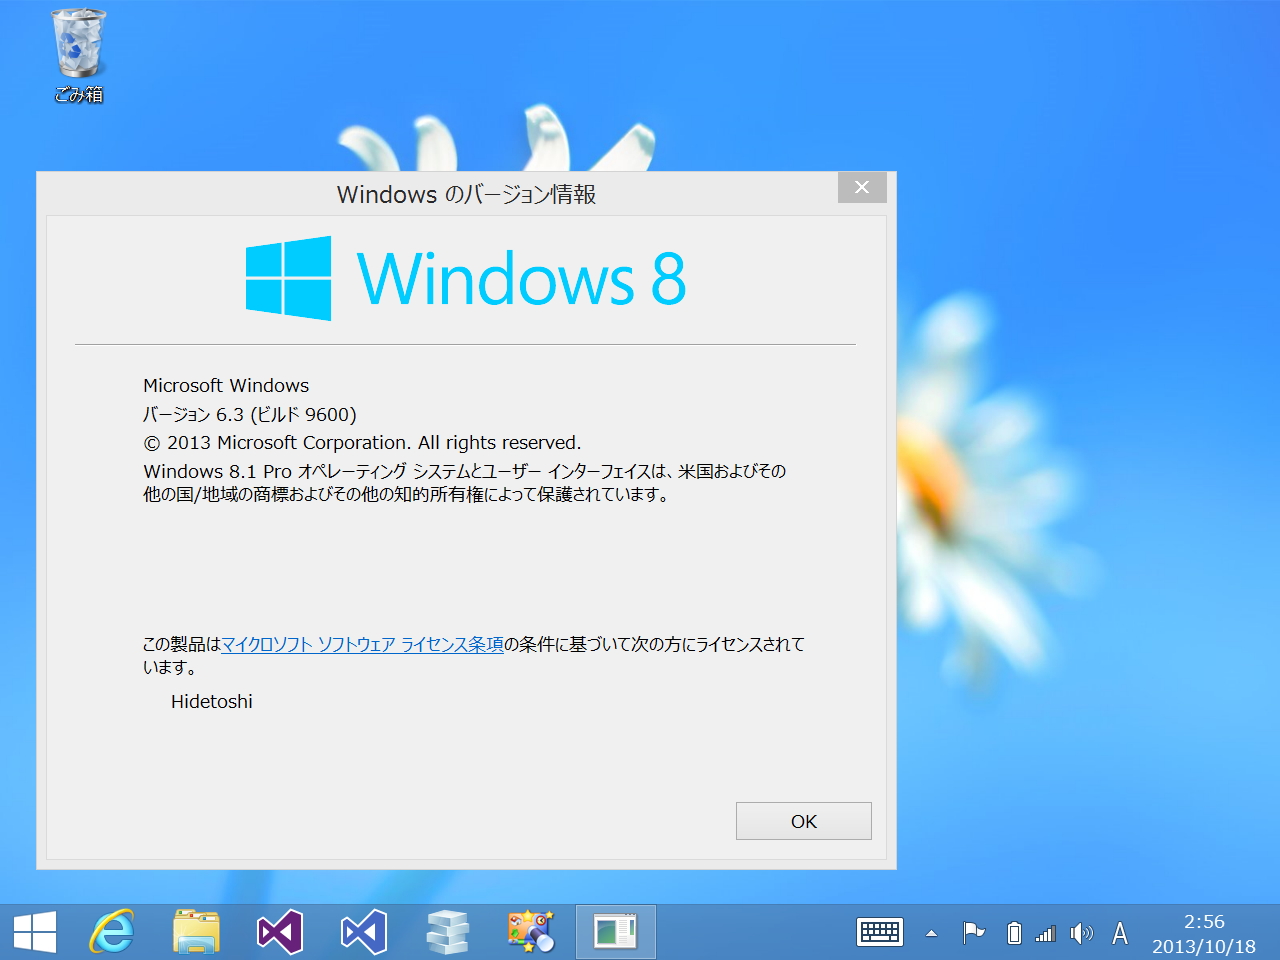Open the stacked-disks application on the taskbar

[x=447, y=931]
